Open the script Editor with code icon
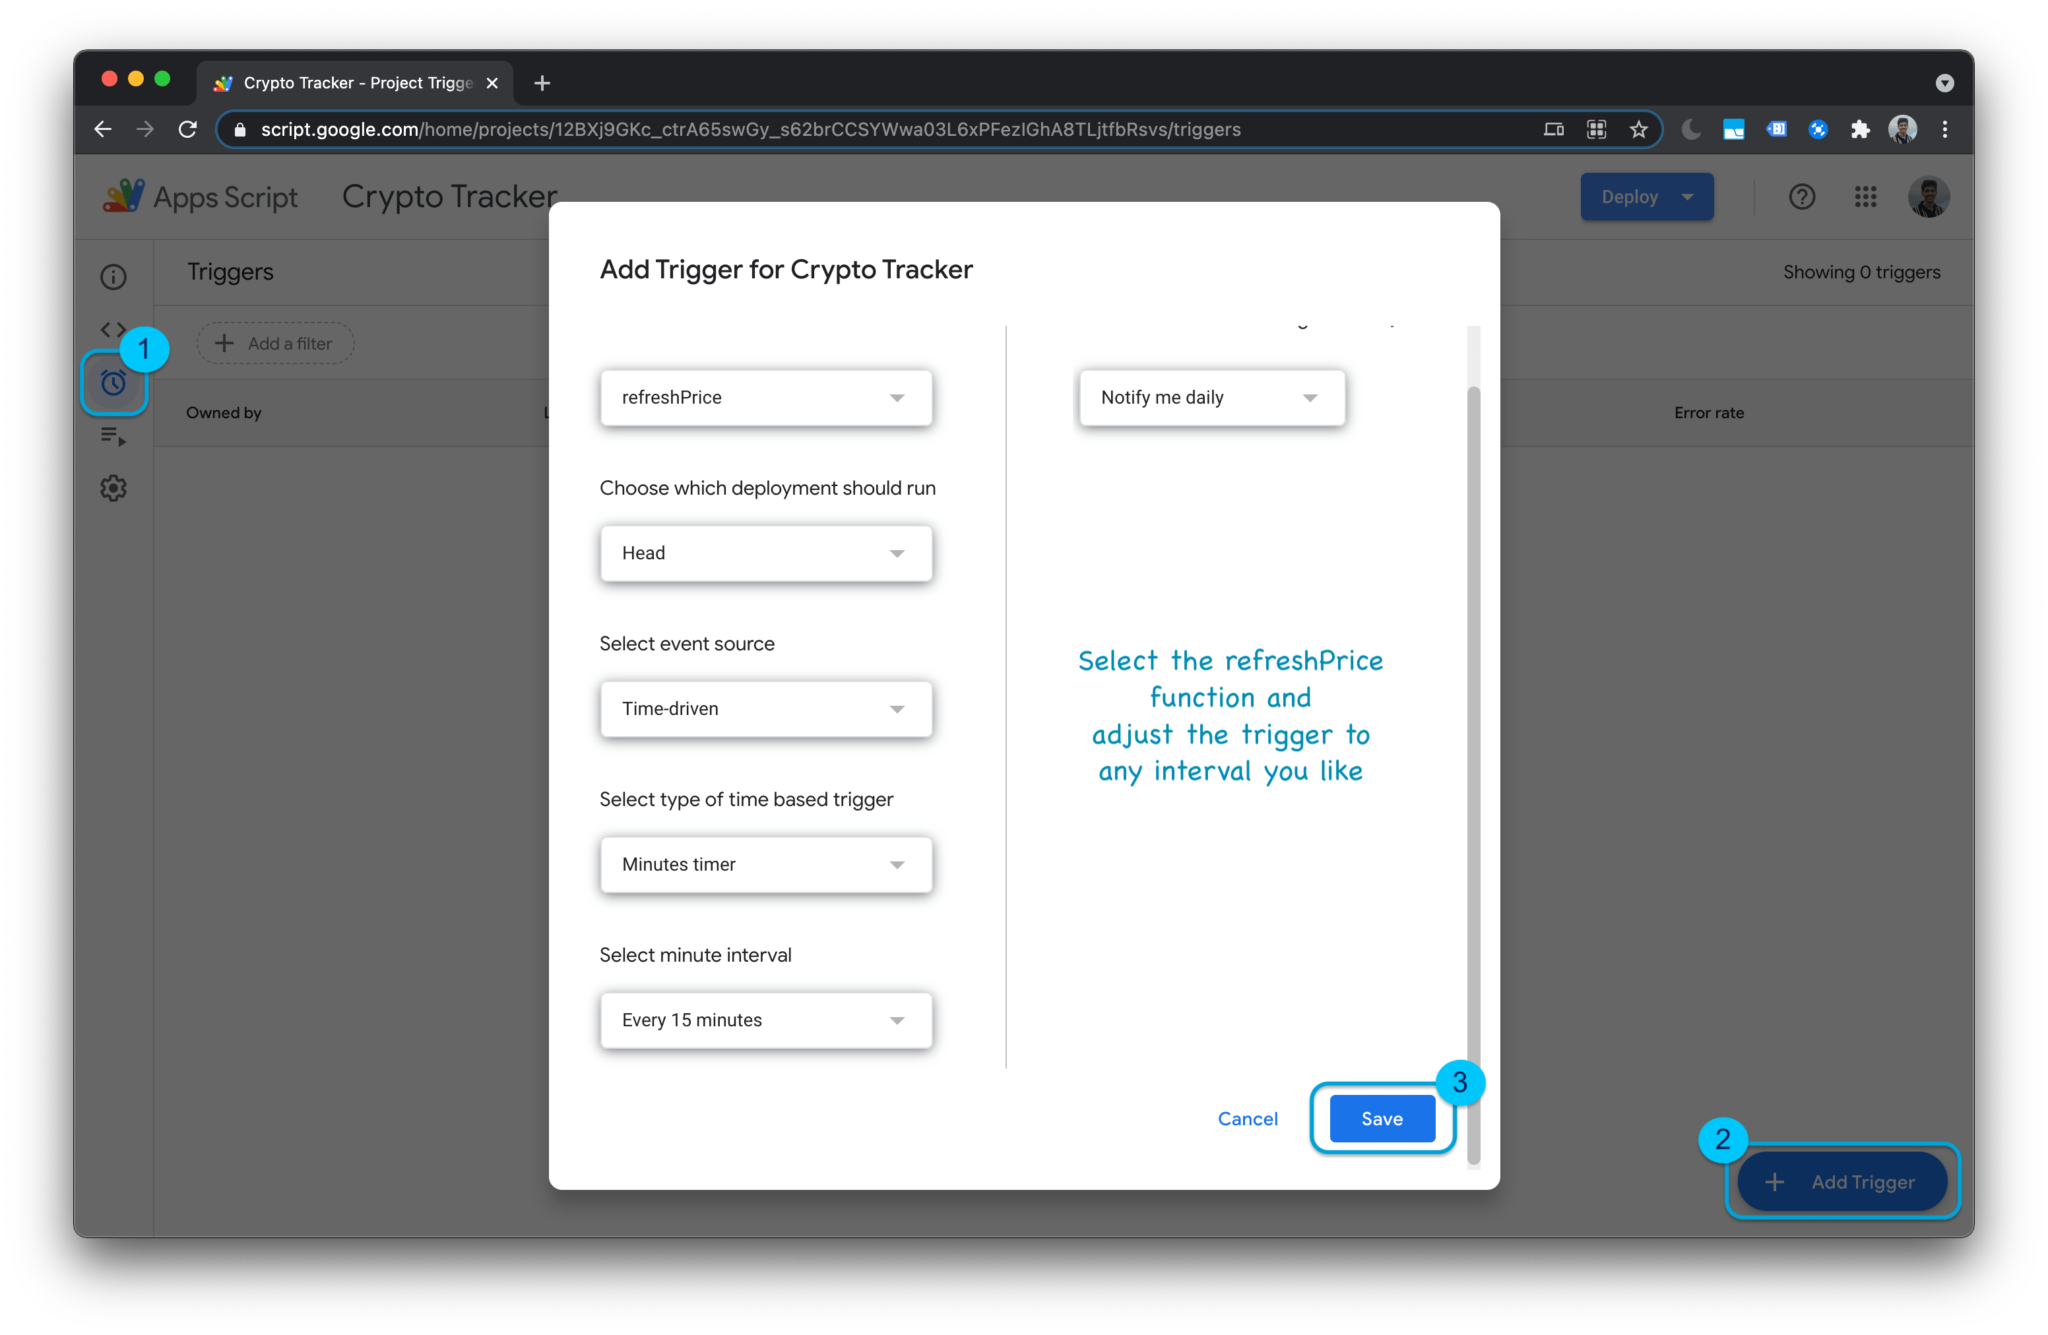Image resolution: width=2048 pixels, height=1335 pixels. (113, 329)
